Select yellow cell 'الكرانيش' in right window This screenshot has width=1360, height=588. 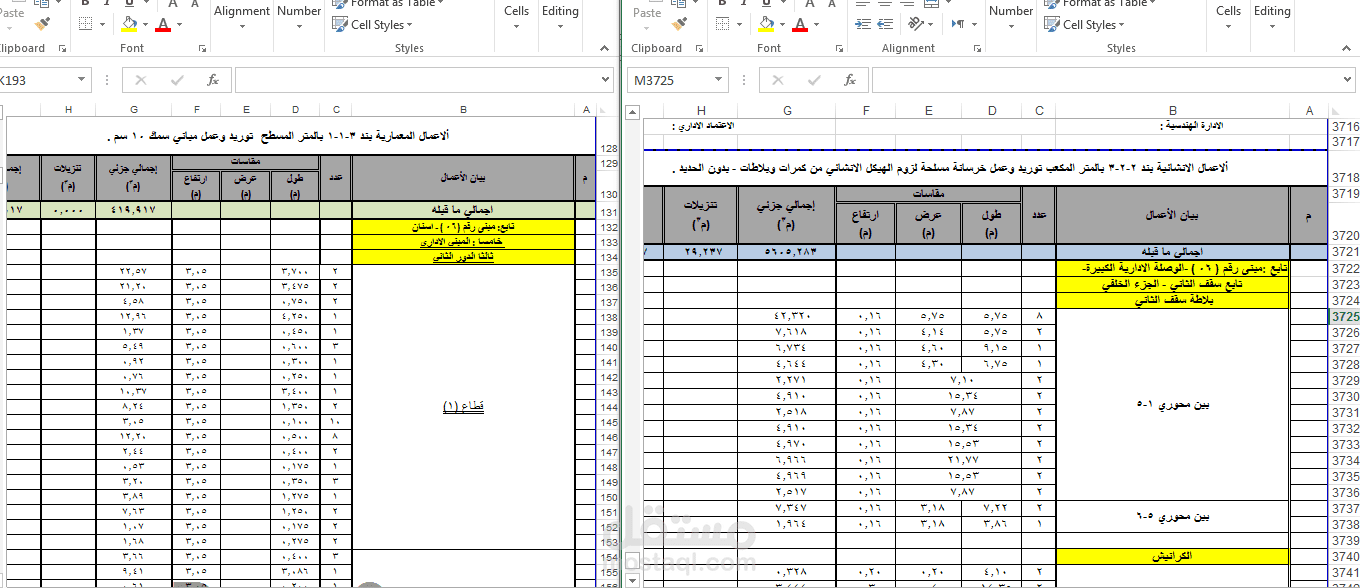(1172, 556)
